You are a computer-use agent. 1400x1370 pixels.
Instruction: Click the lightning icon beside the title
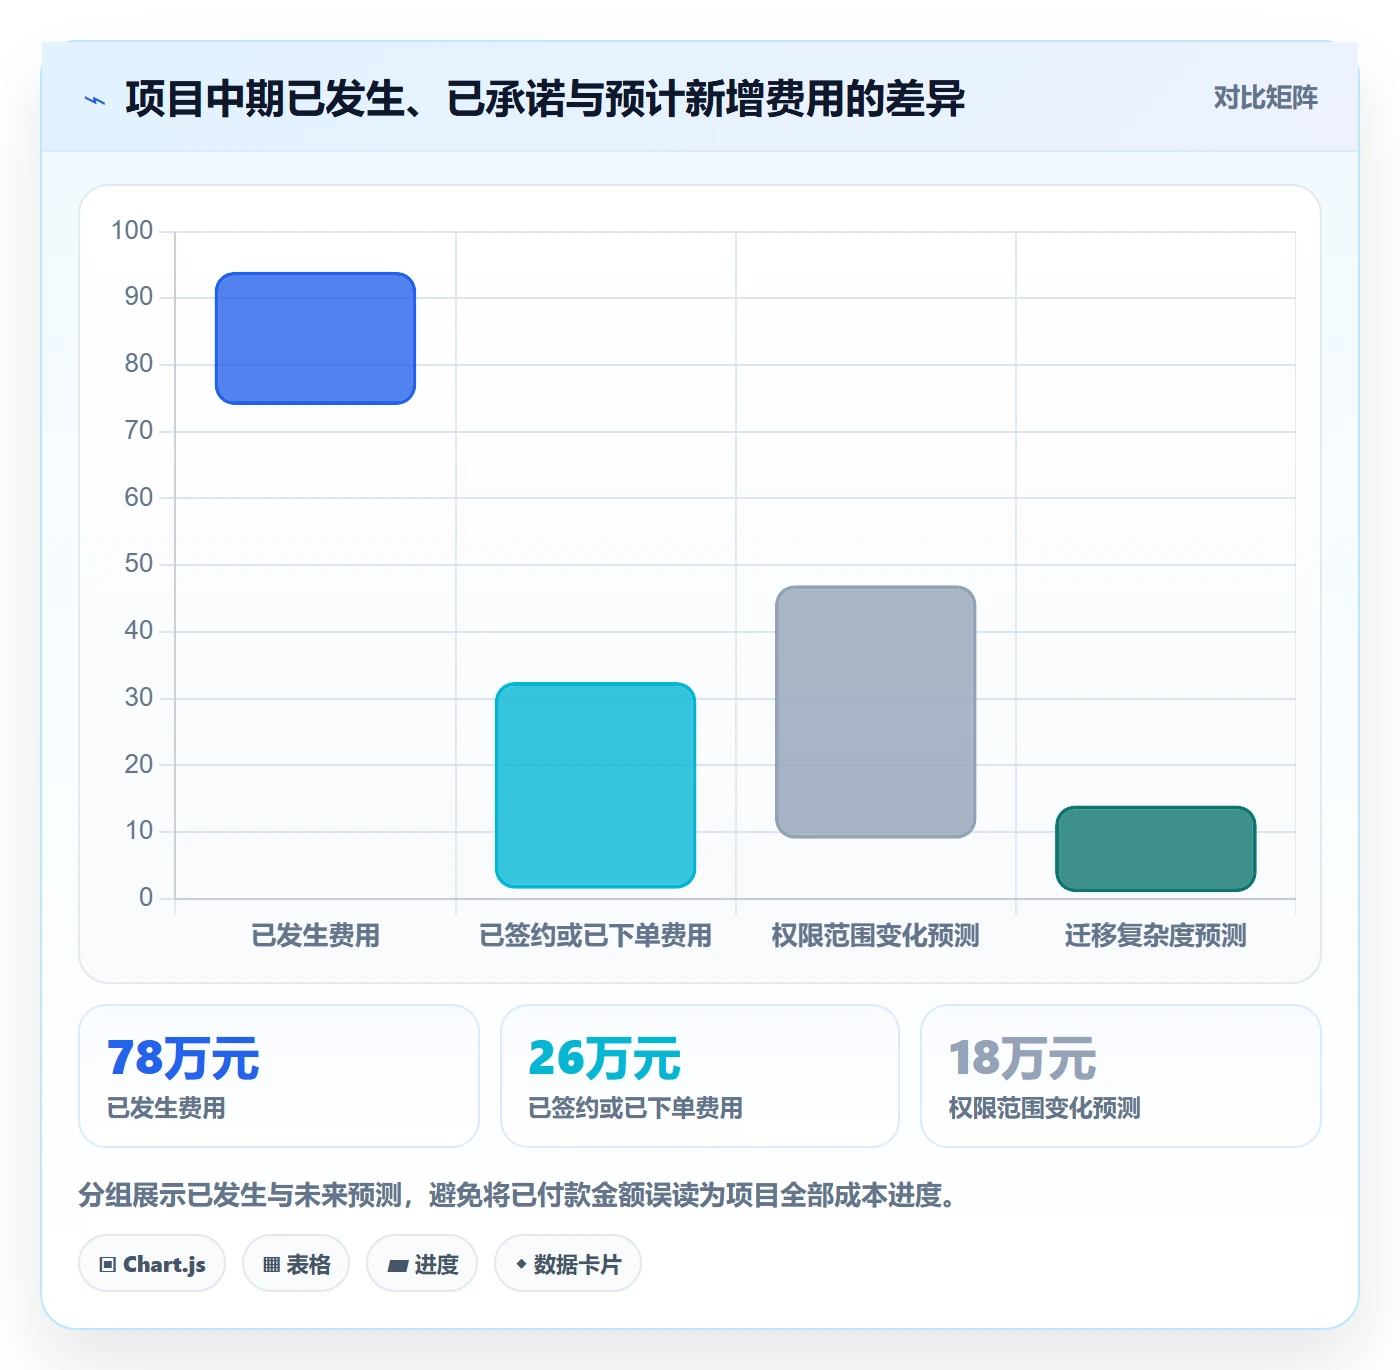click(95, 100)
